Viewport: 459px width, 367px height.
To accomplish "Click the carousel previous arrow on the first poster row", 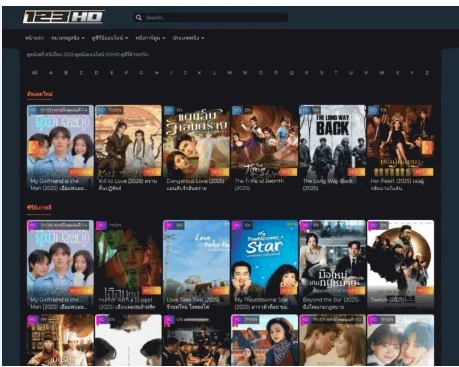I will click(x=34, y=147).
